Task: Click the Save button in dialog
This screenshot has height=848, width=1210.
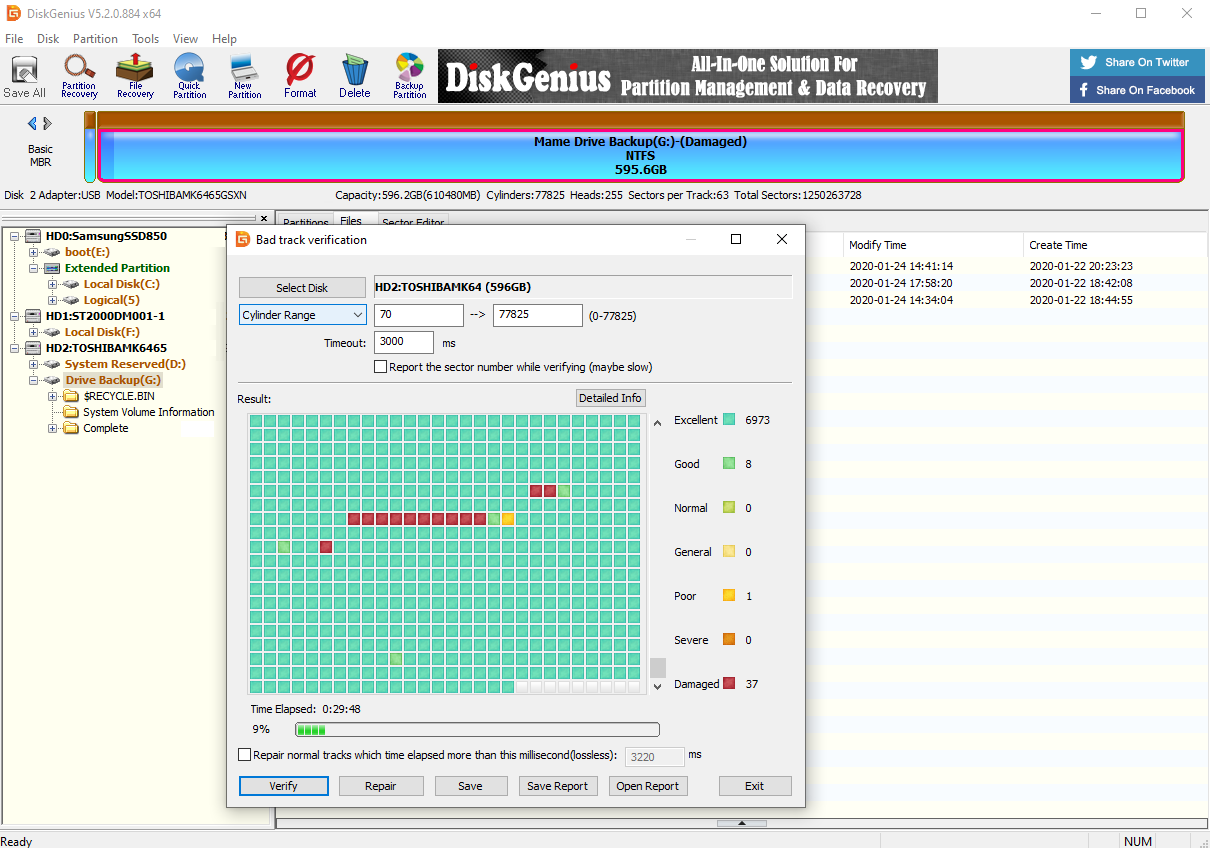Action: (x=471, y=786)
